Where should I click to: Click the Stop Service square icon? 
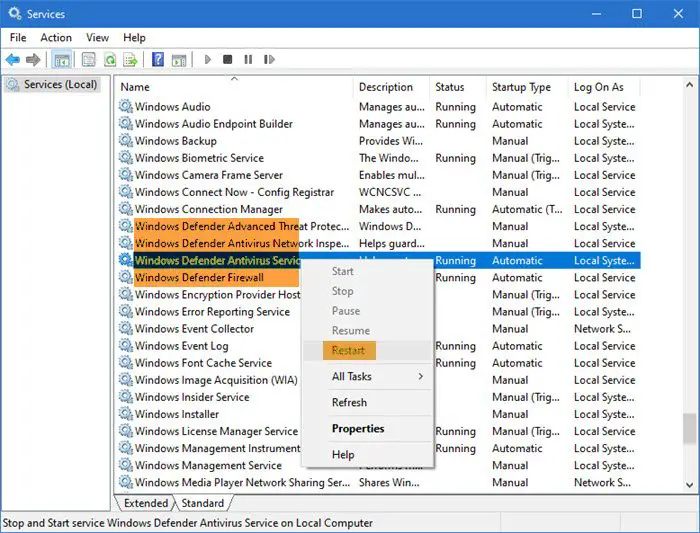pyautogui.click(x=228, y=59)
